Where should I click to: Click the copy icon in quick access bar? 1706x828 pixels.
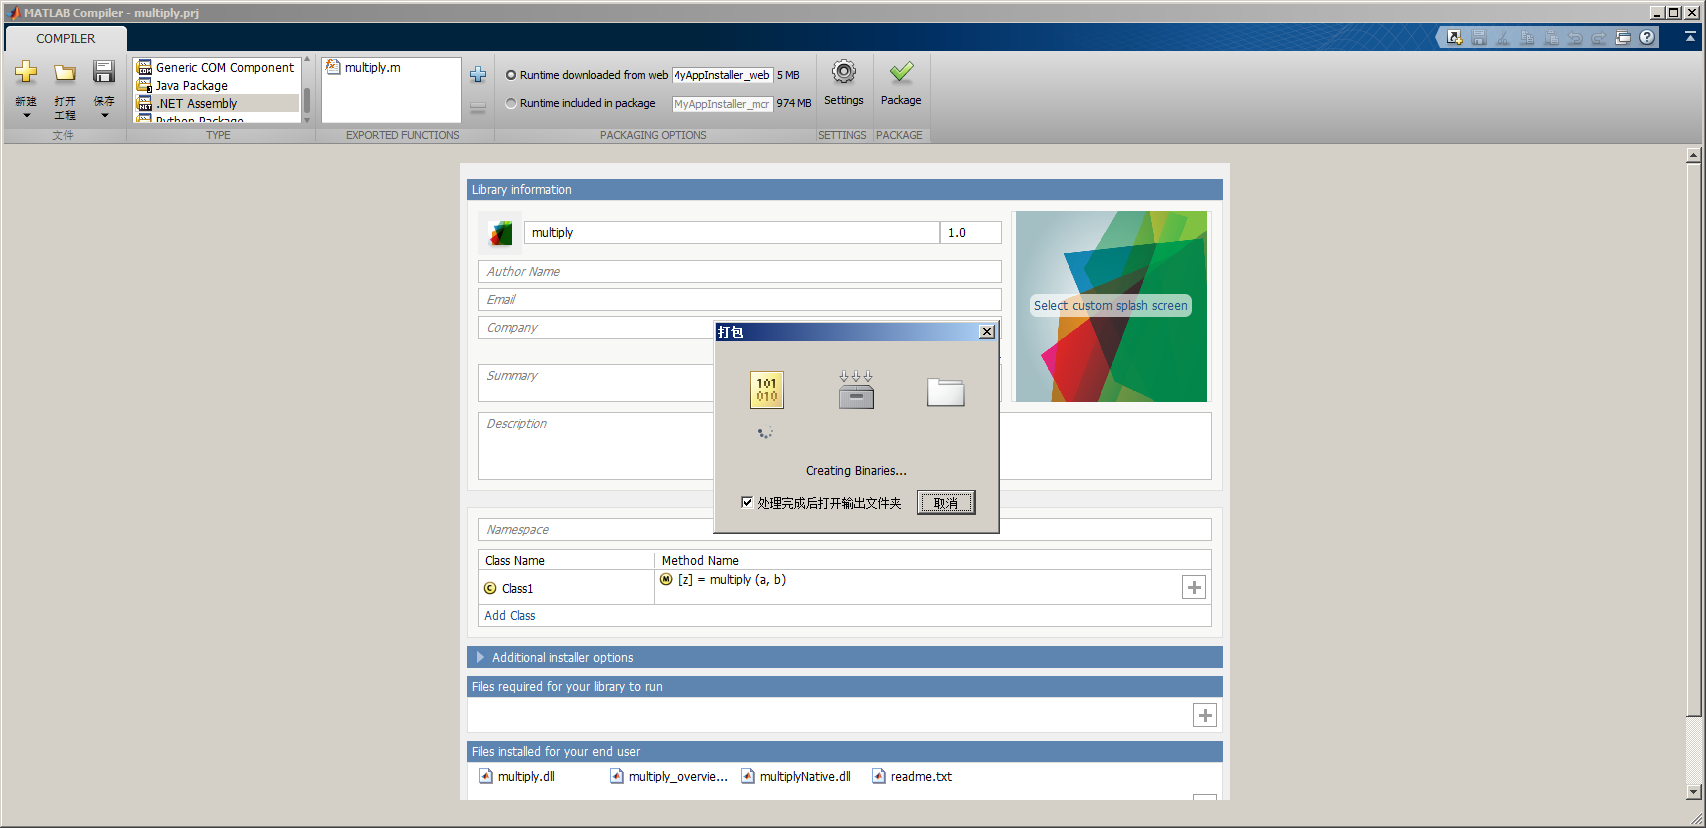pyautogui.click(x=1527, y=38)
